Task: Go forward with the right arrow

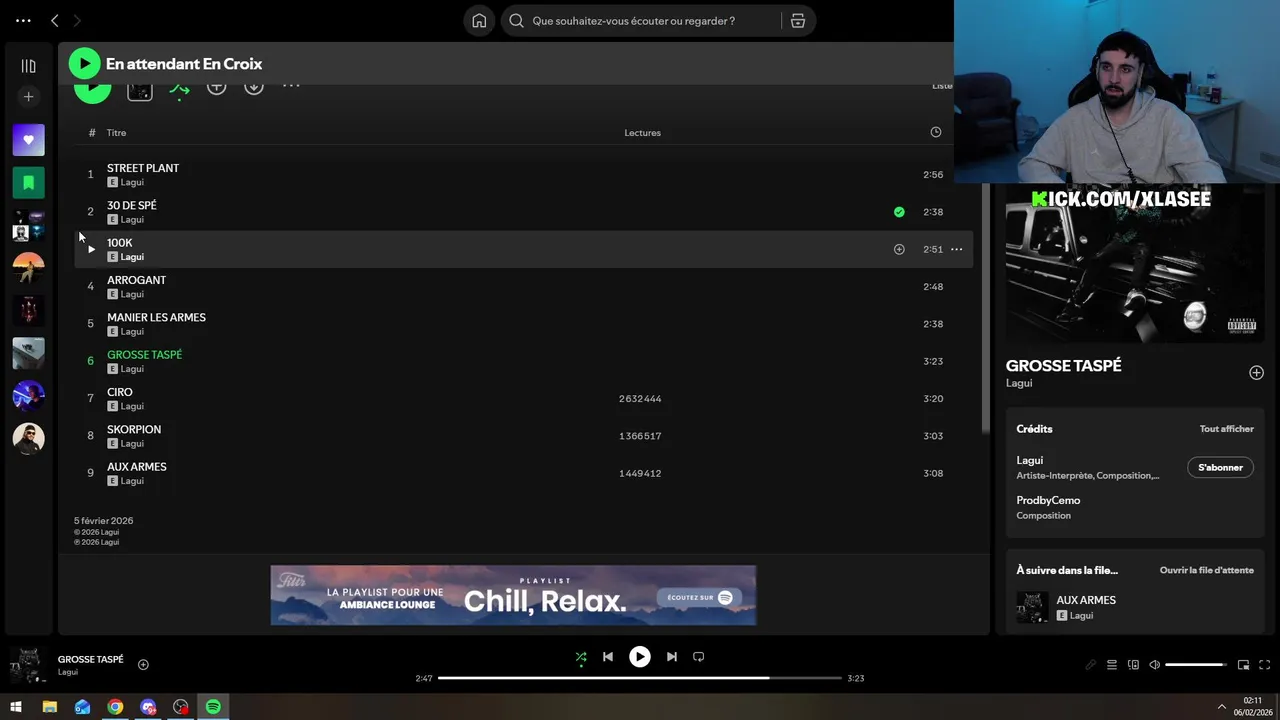Action: coord(77,20)
